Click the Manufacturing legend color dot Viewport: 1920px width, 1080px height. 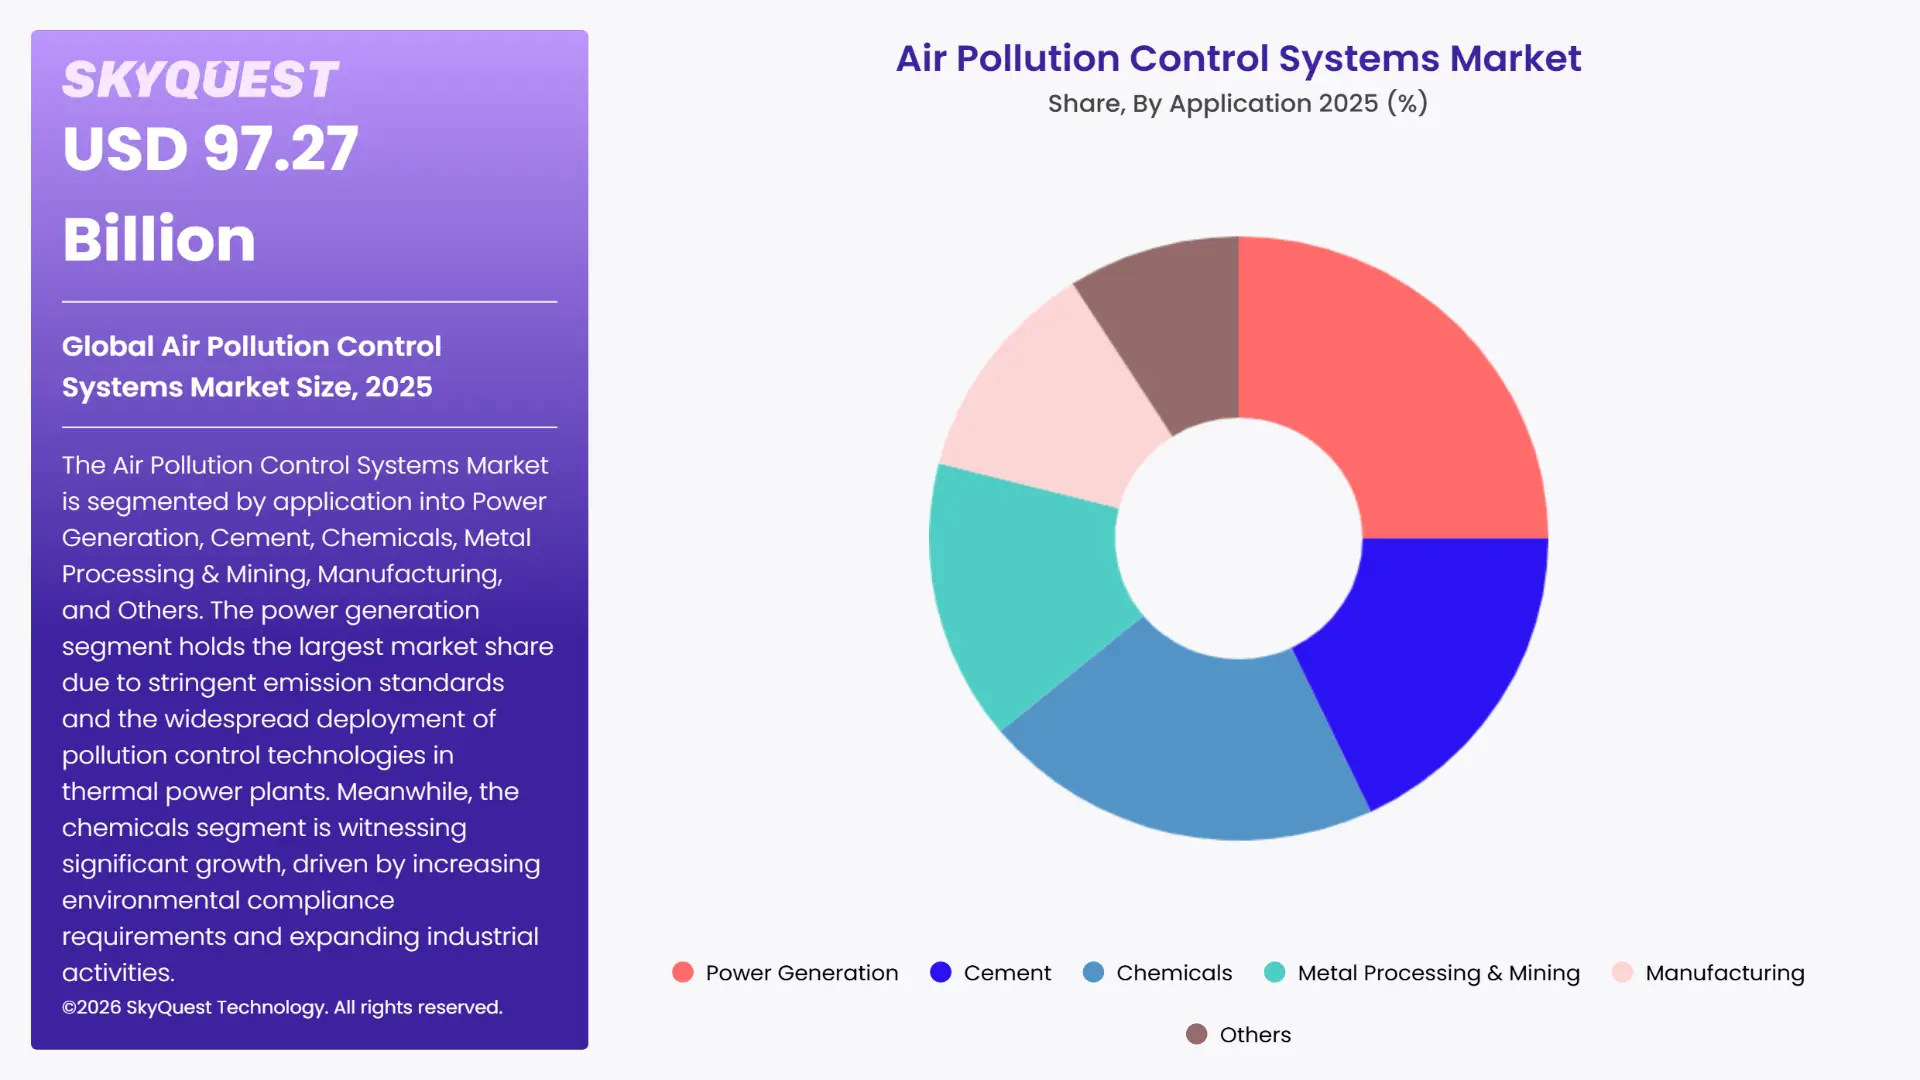point(1623,972)
